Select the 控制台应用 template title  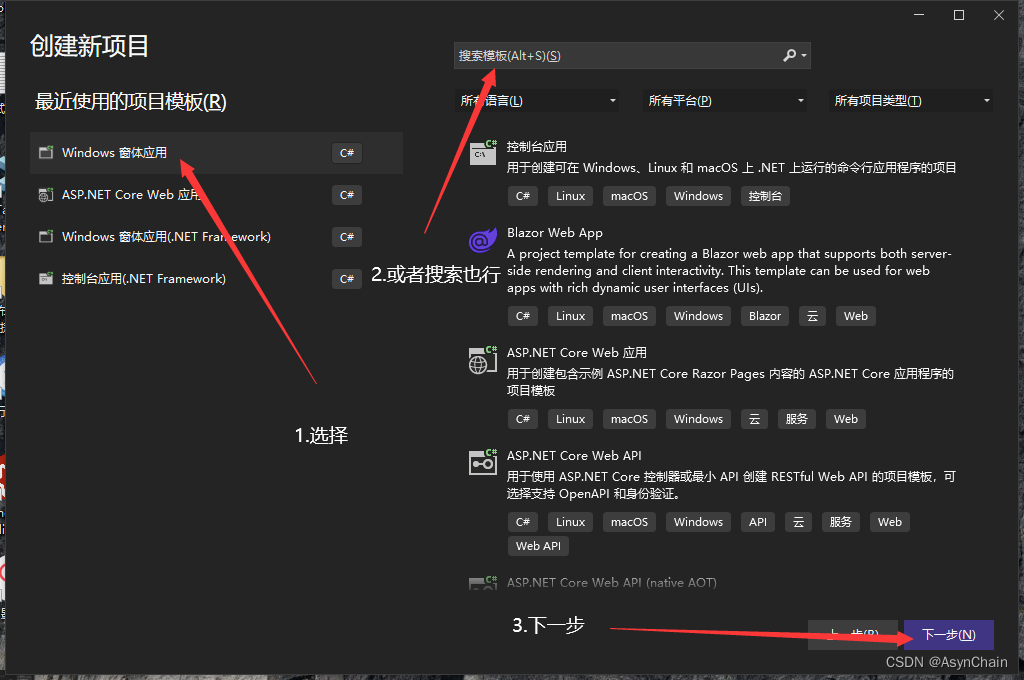pos(537,147)
